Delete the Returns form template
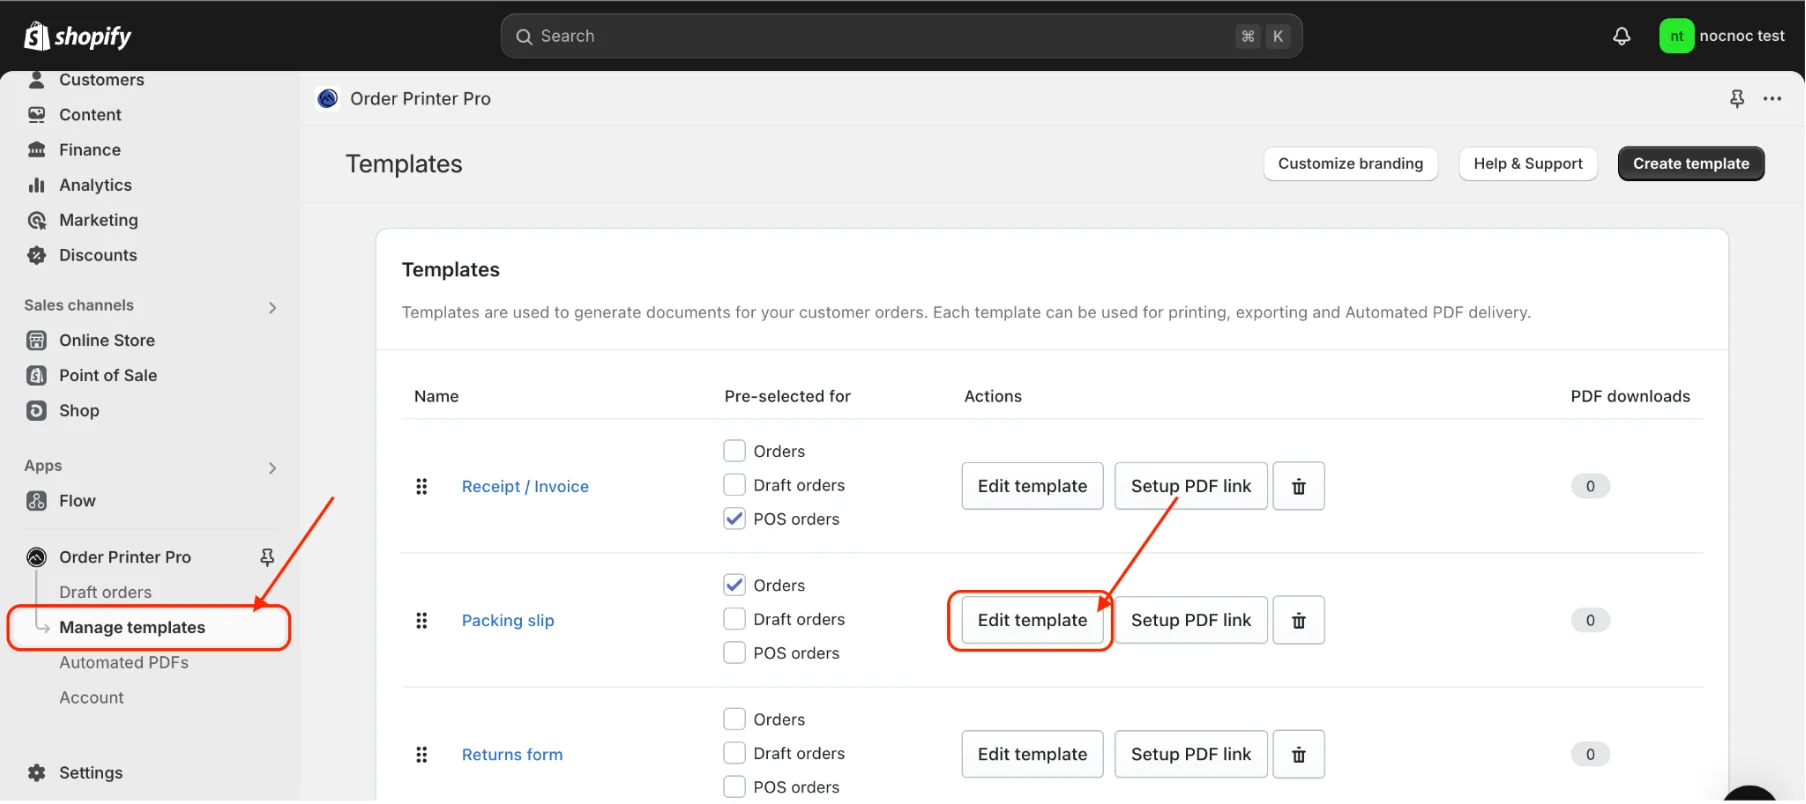This screenshot has height=804, width=1806. [x=1298, y=754]
